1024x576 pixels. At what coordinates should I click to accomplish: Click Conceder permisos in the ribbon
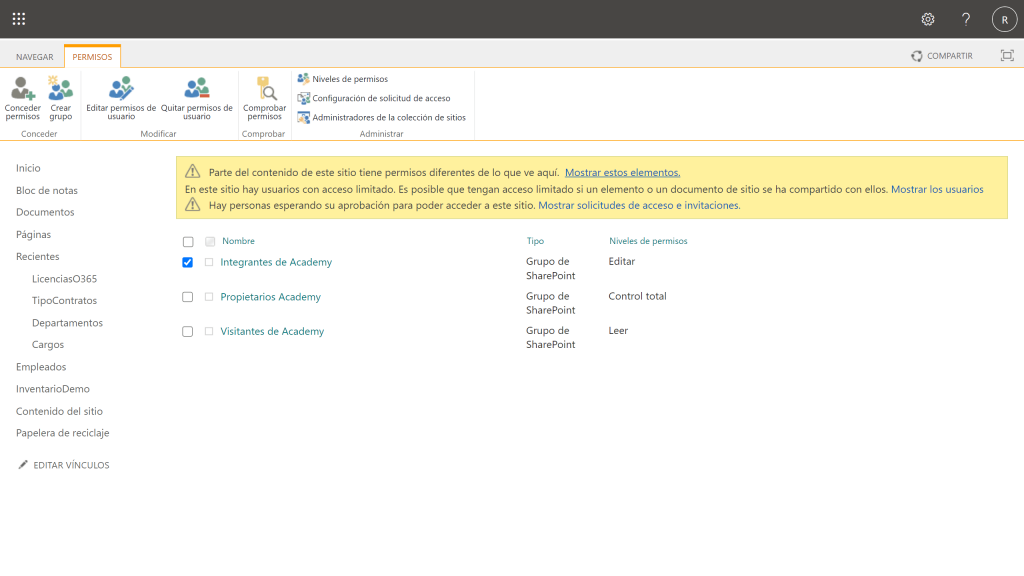(x=22, y=97)
